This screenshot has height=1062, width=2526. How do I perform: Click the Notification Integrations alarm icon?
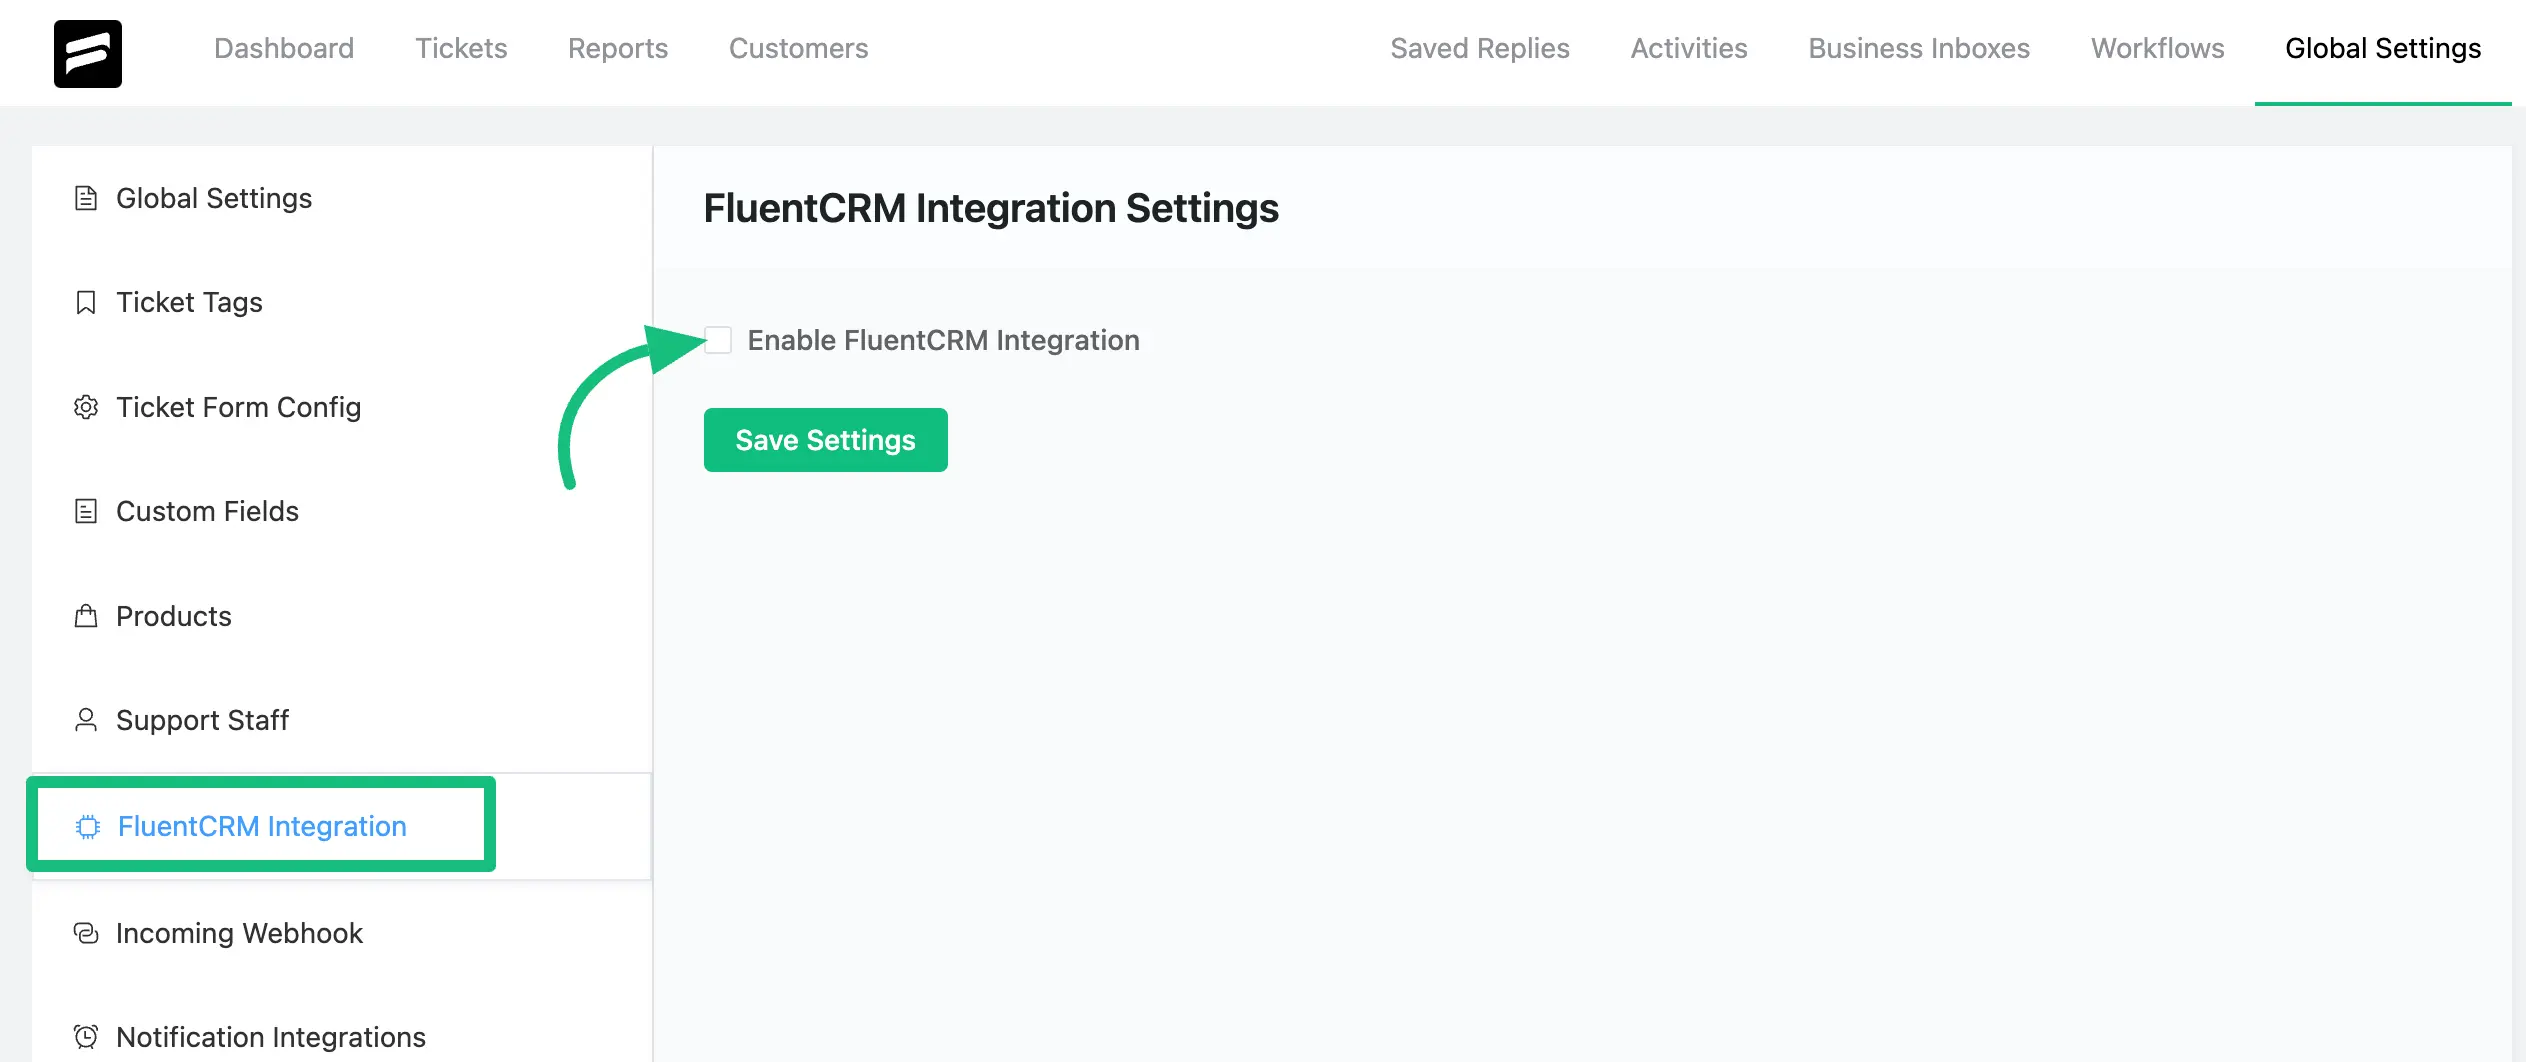click(86, 1037)
